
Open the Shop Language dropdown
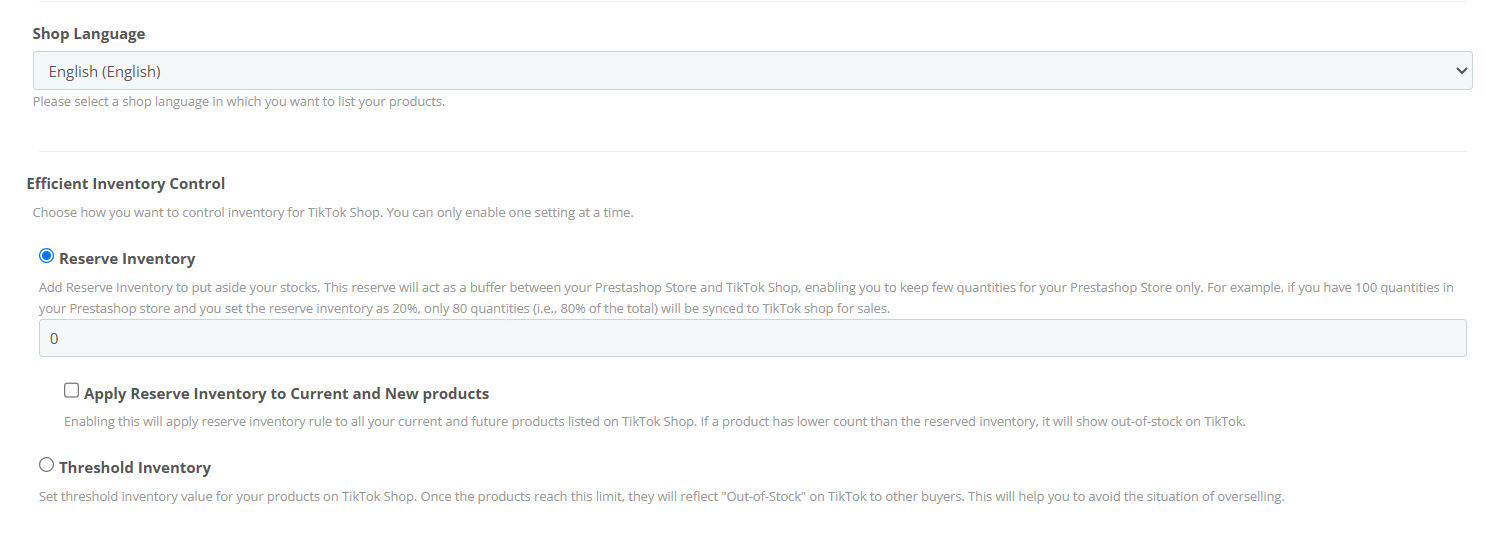[752, 71]
